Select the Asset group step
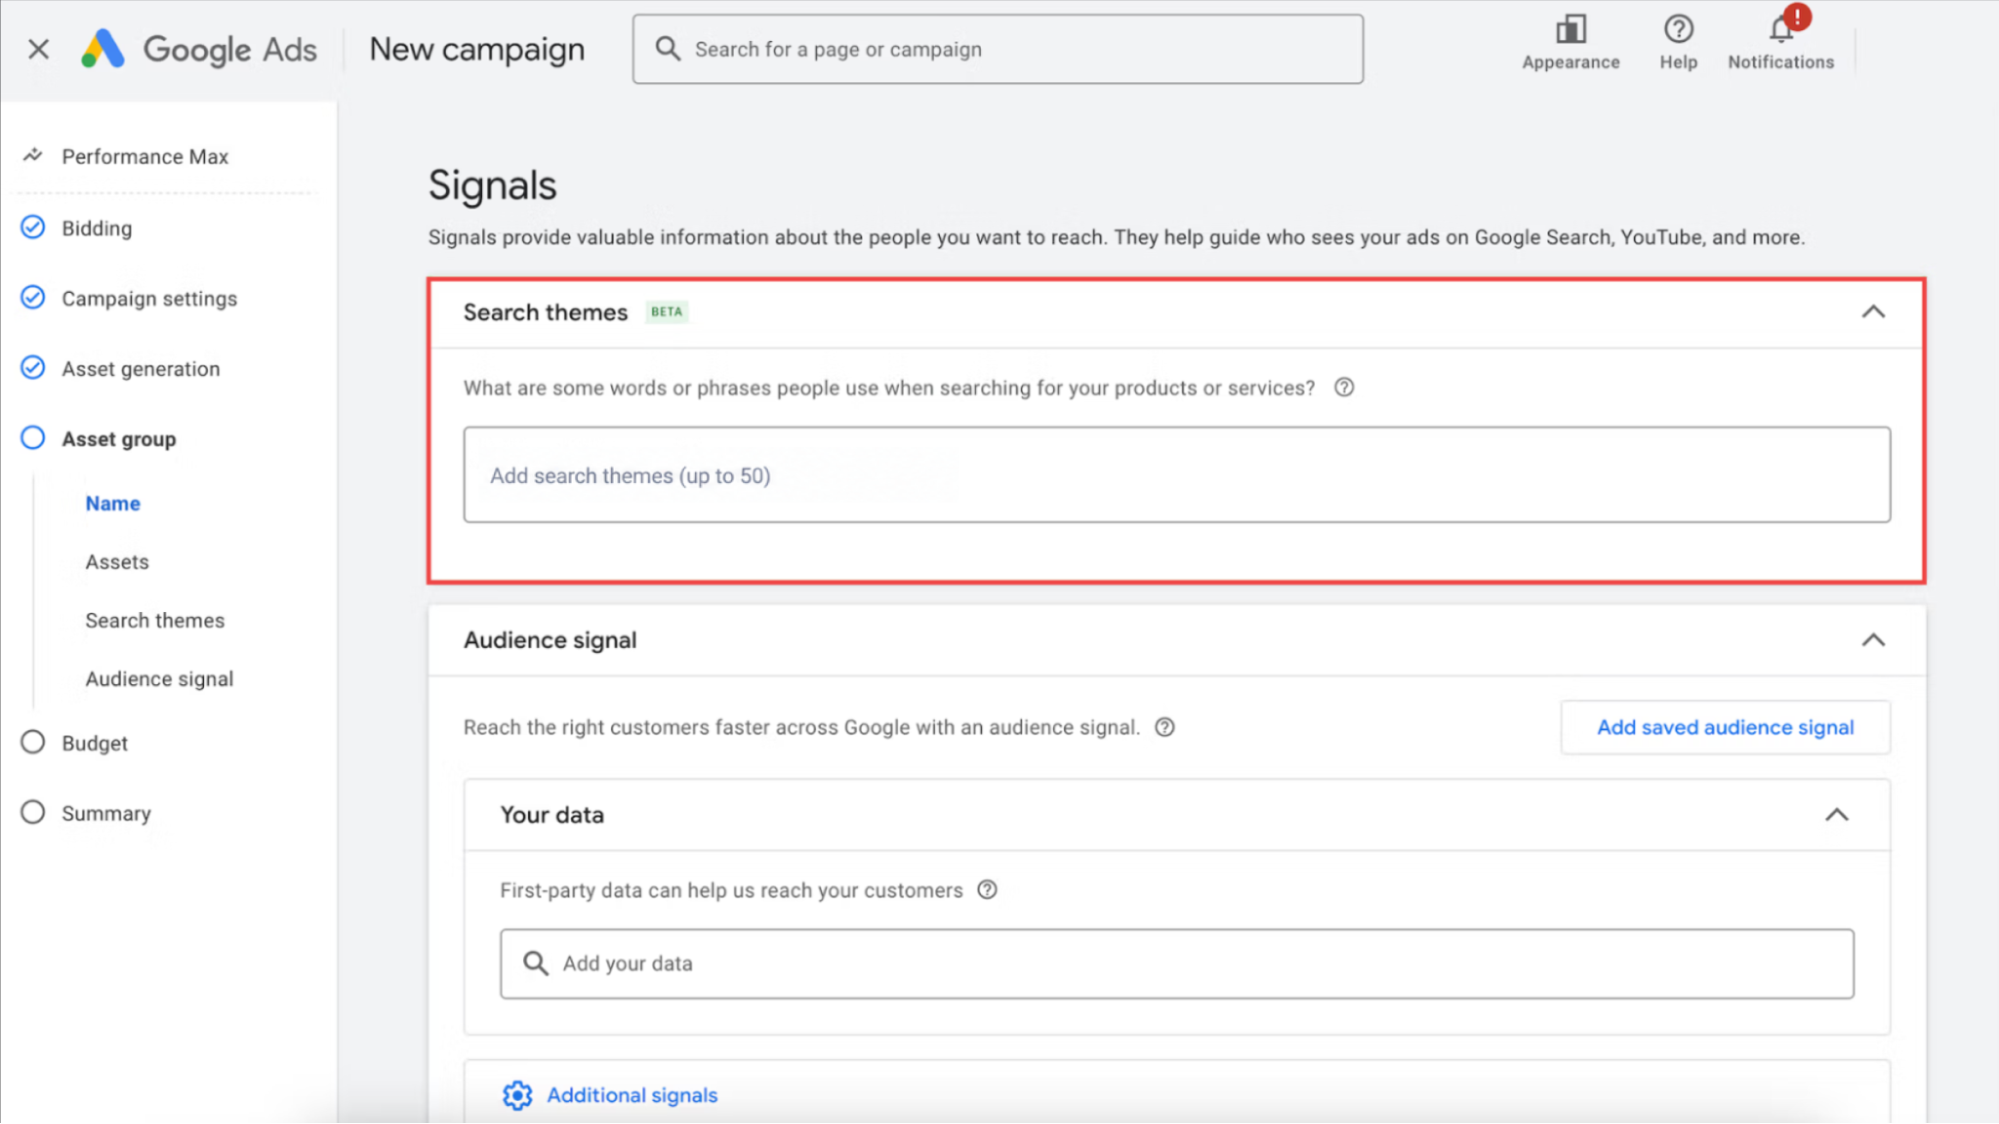The height and width of the screenshot is (1124, 1999). point(119,438)
